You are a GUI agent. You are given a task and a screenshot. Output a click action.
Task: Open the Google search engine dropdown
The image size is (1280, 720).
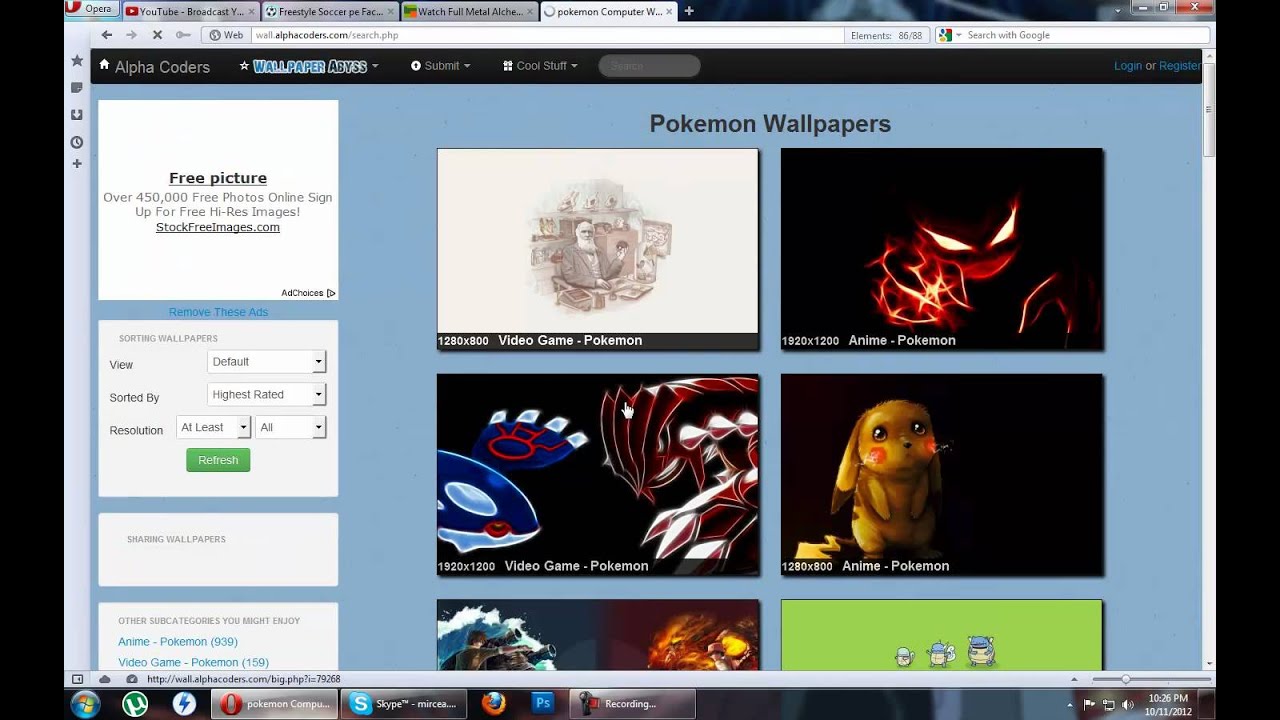pyautogui.click(x=950, y=35)
